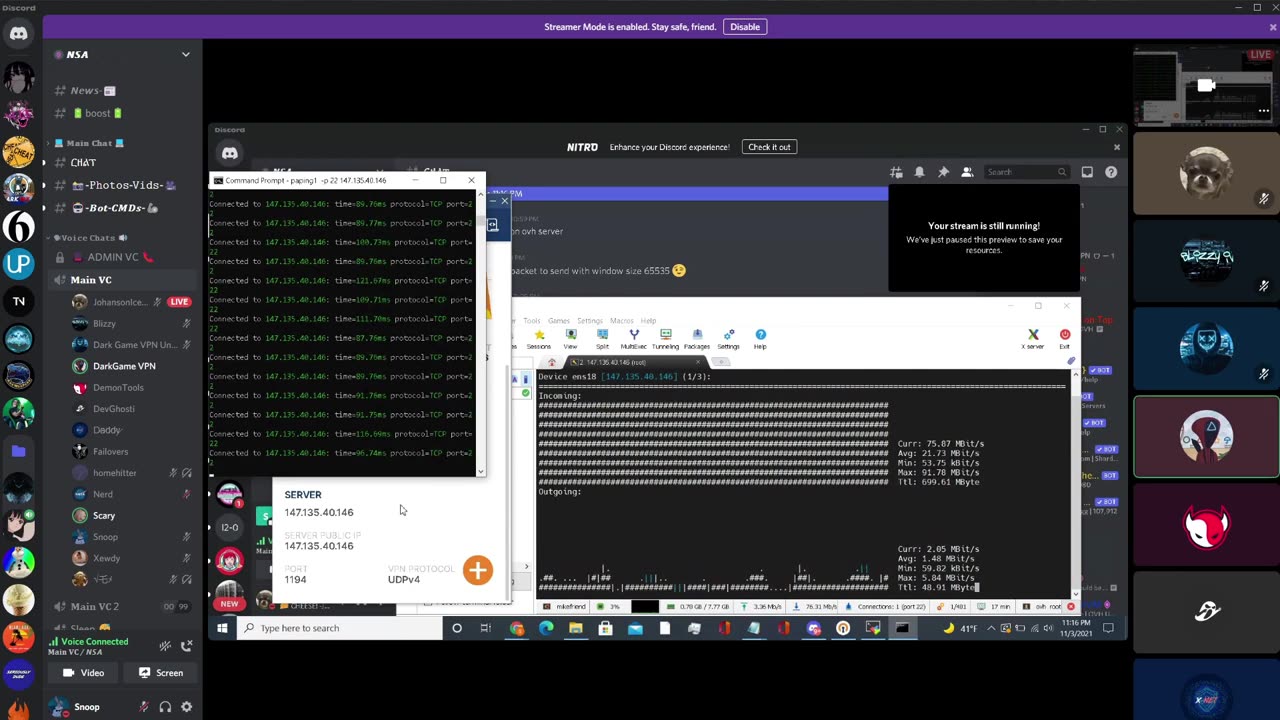1280x720 pixels.
Task: Click JohansonIce's LIVE badge
Action: pos(179,302)
